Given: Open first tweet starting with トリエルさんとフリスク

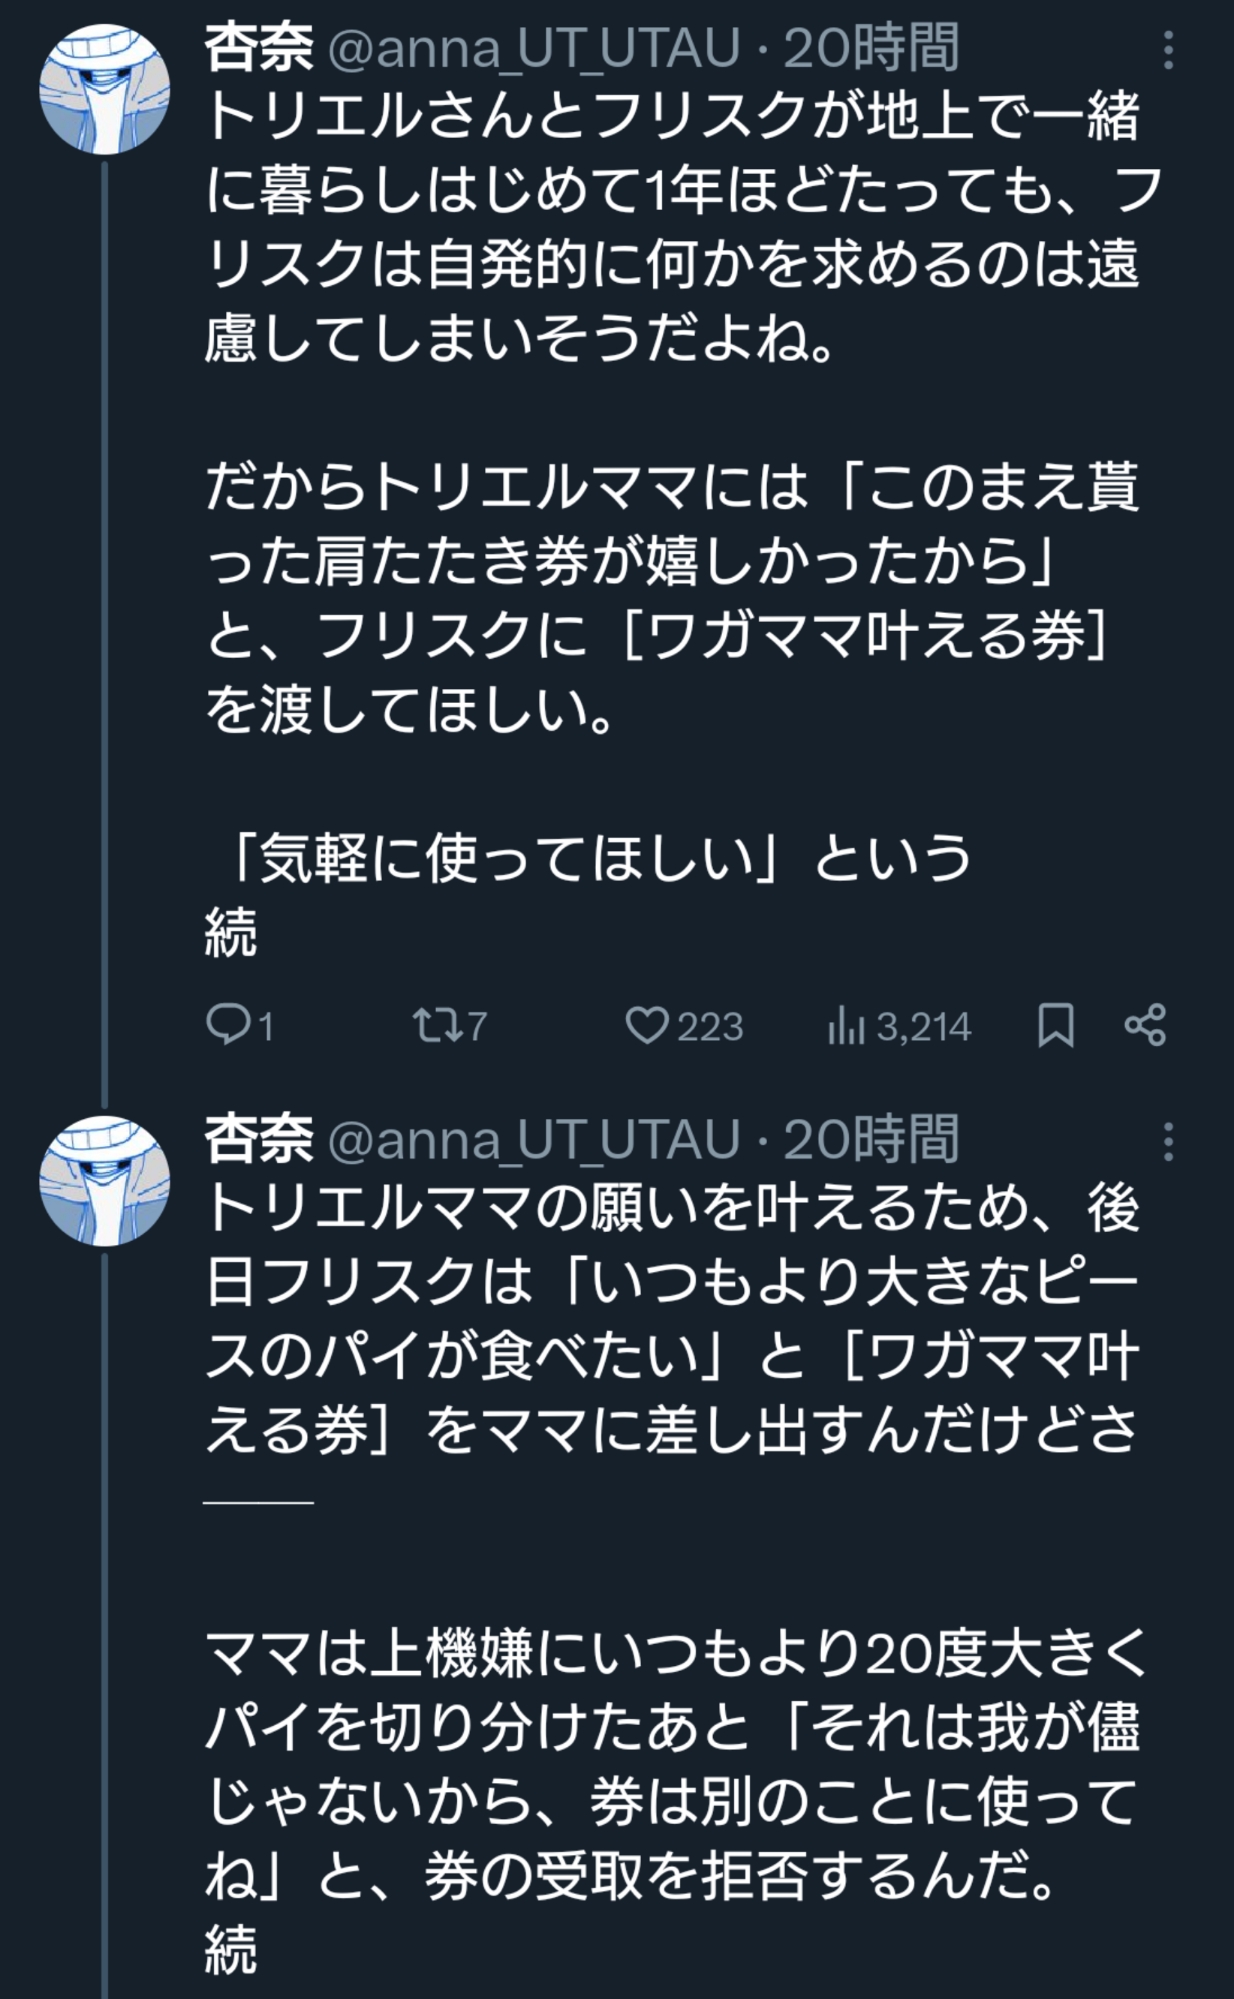Looking at the screenshot, I should point(670,230).
